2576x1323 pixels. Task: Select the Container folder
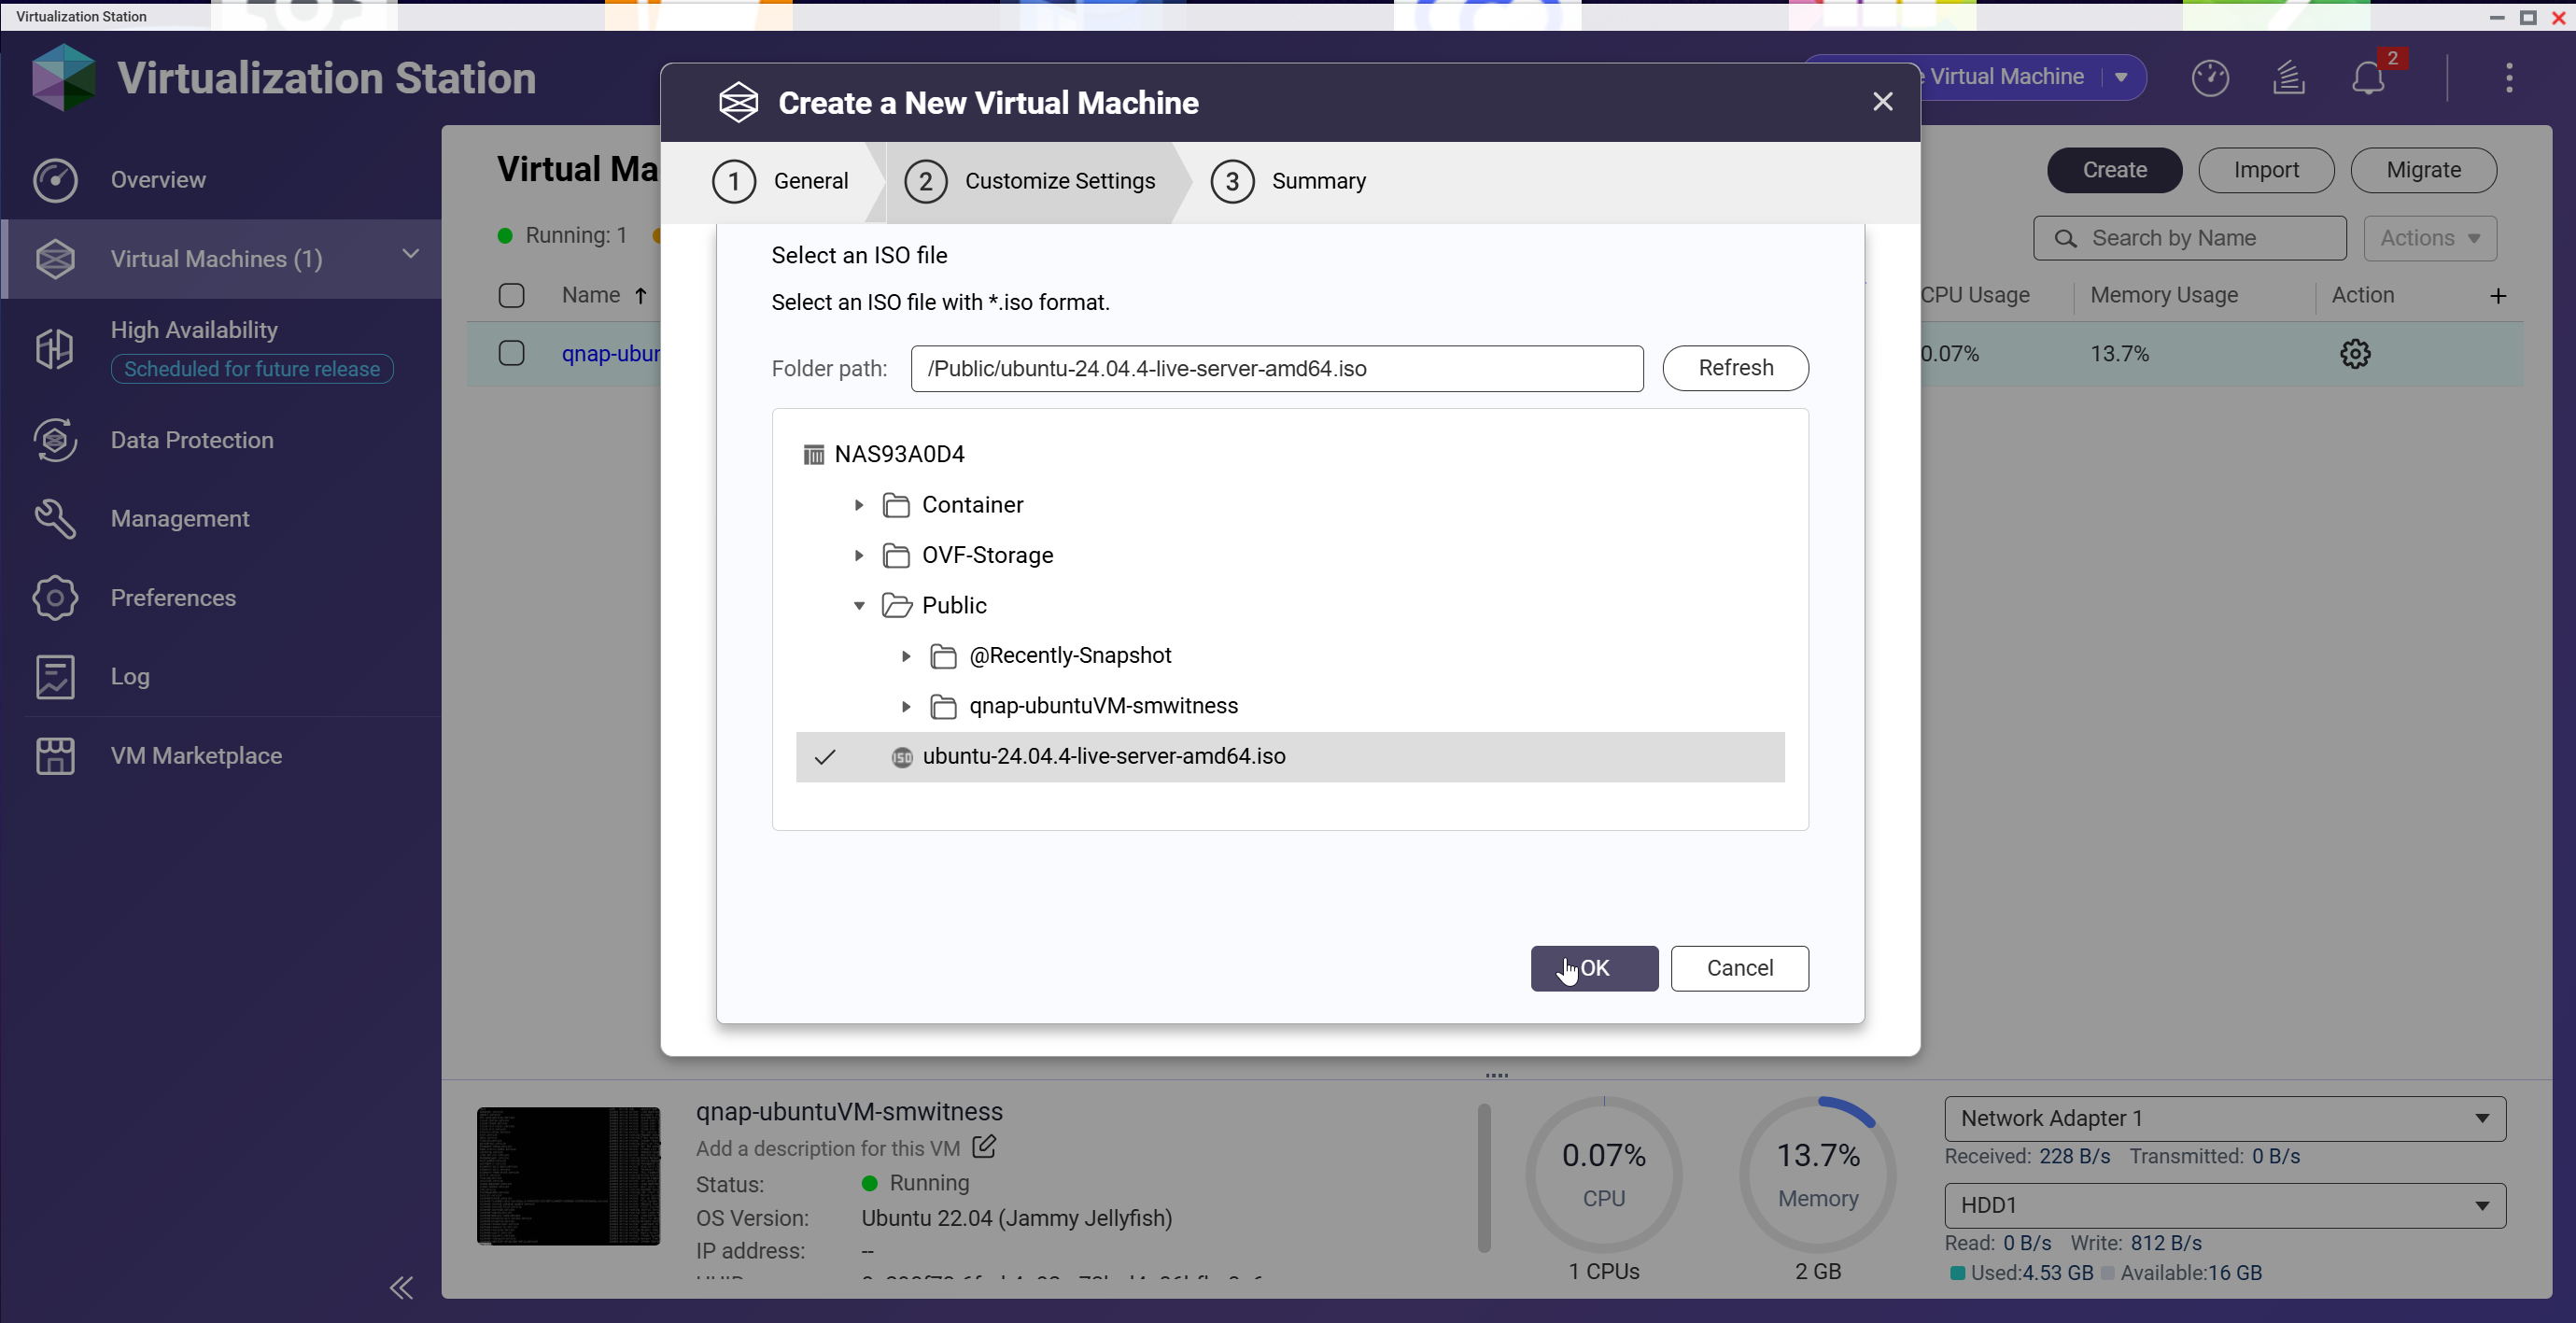tap(972, 505)
